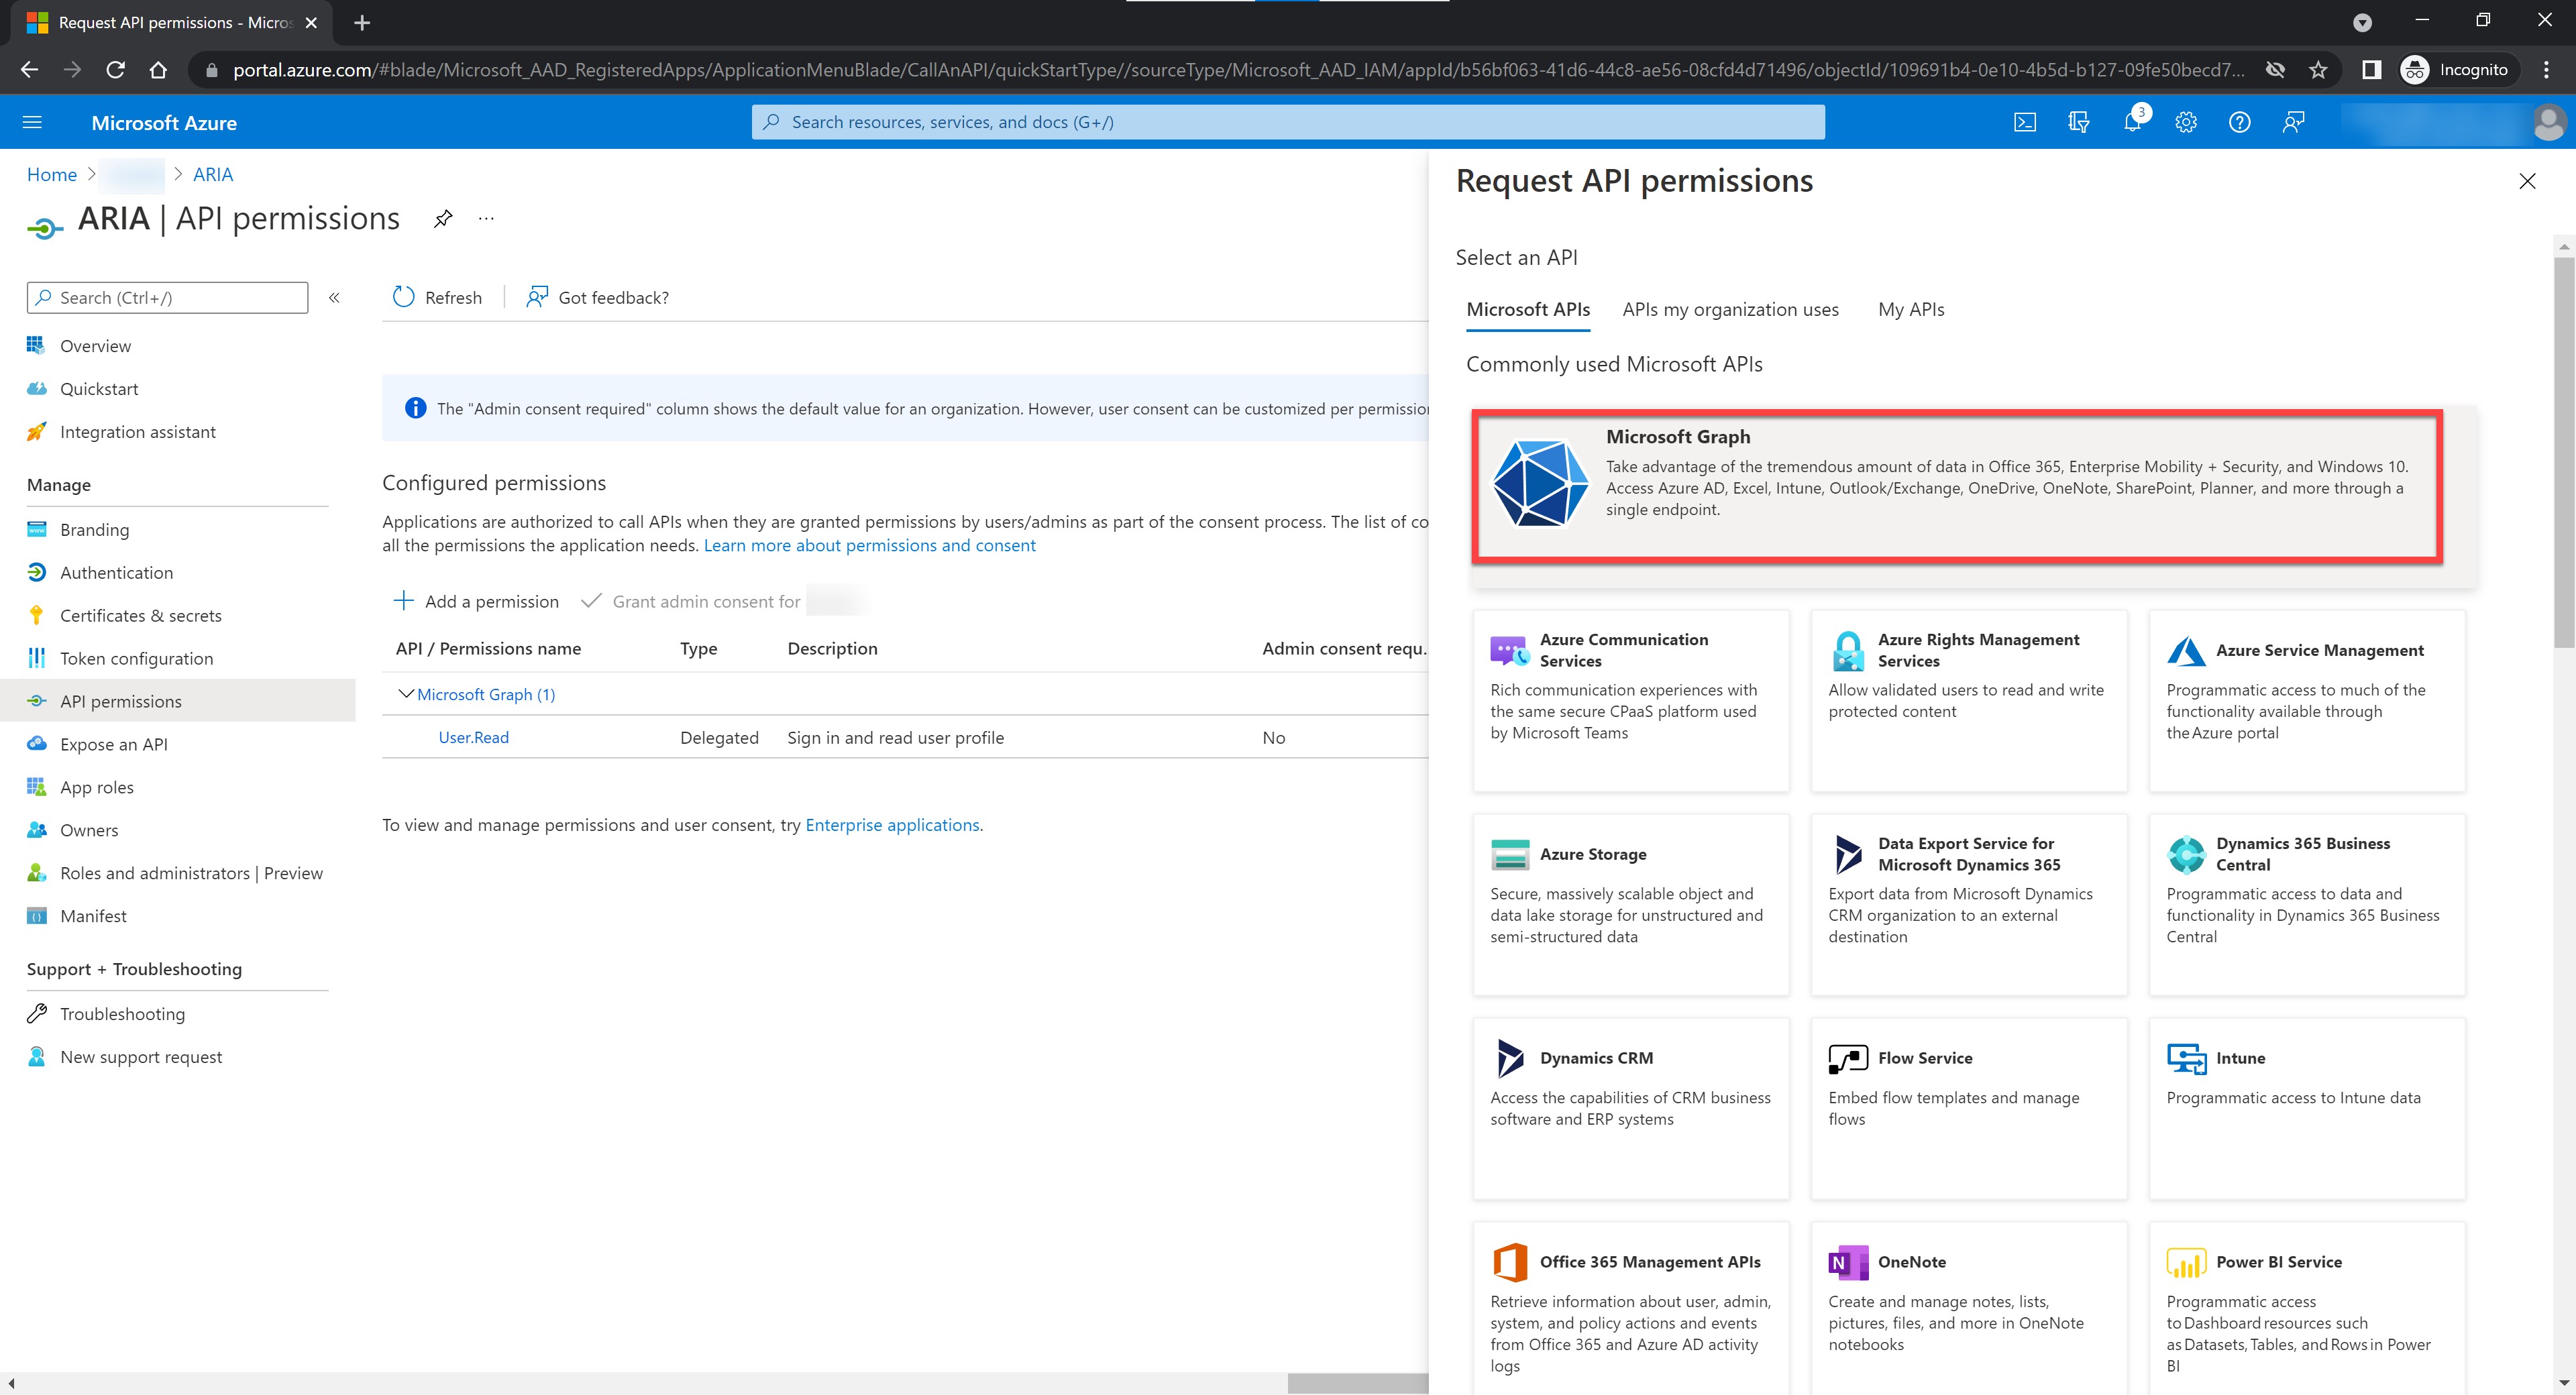Open the portal hamburger menu
This screenshot has height=1395, width=2576.
point(32,122)
